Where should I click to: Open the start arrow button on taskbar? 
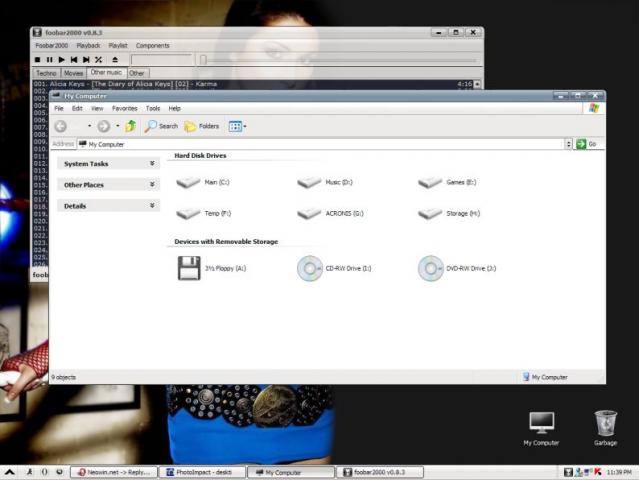(9, 472)
